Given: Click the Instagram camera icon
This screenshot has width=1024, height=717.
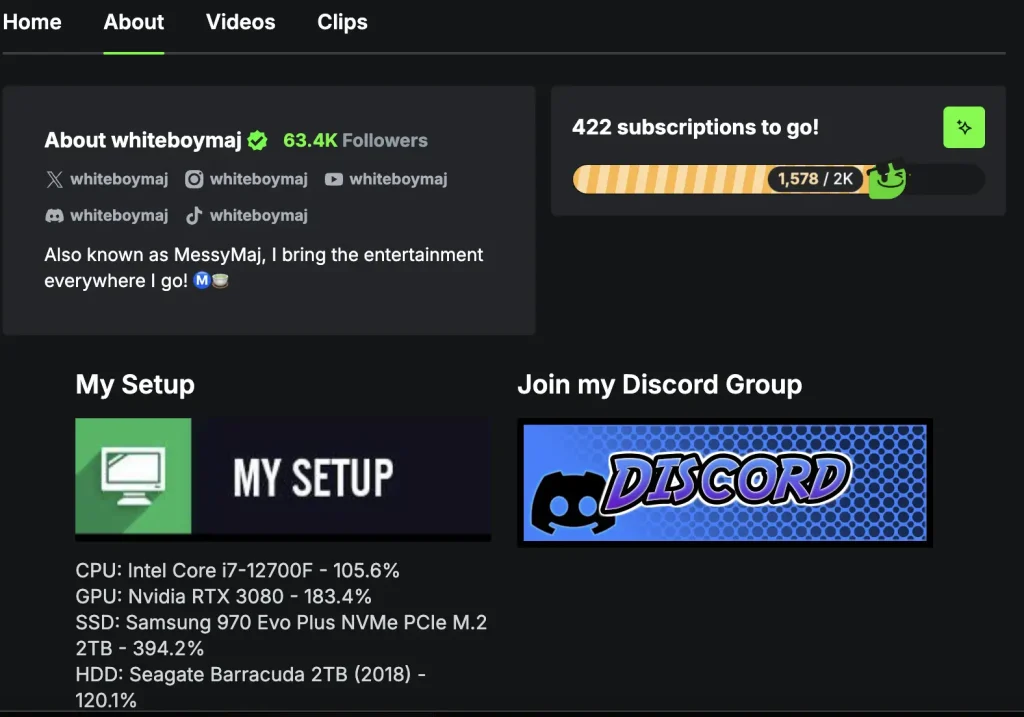Looking at the screenshot, I should pos(194,179).
